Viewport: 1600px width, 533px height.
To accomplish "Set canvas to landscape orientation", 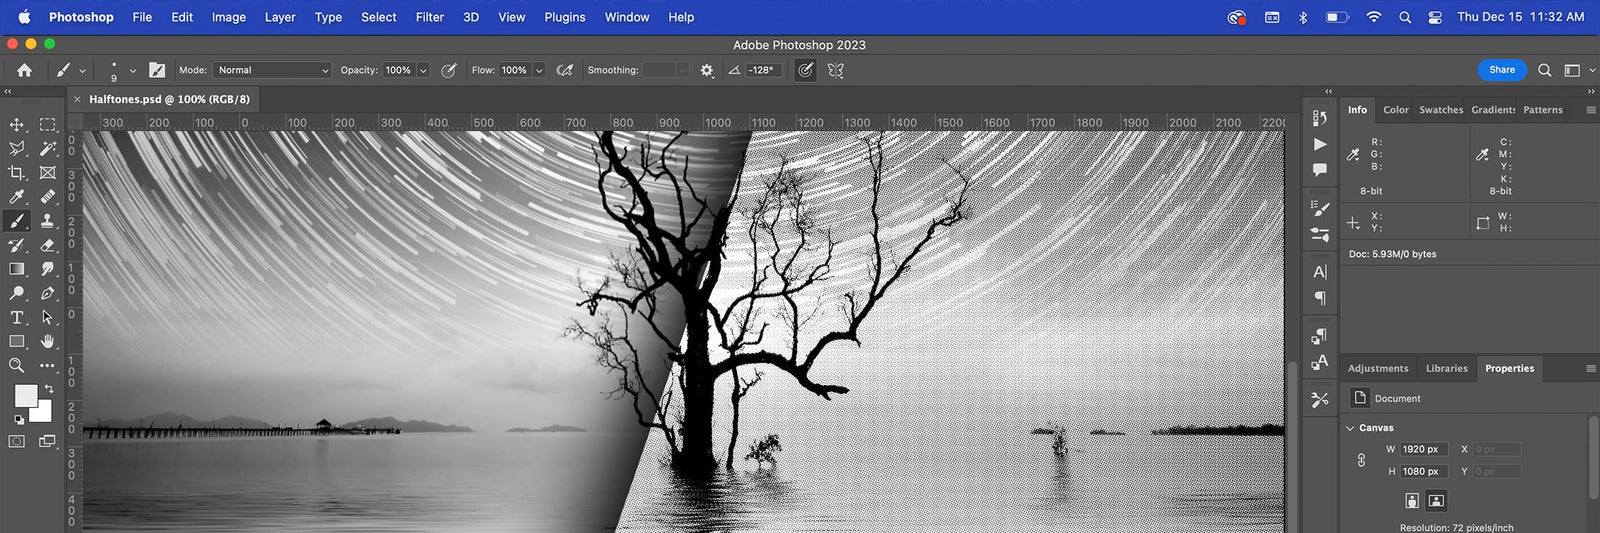I will point(1436,500).
